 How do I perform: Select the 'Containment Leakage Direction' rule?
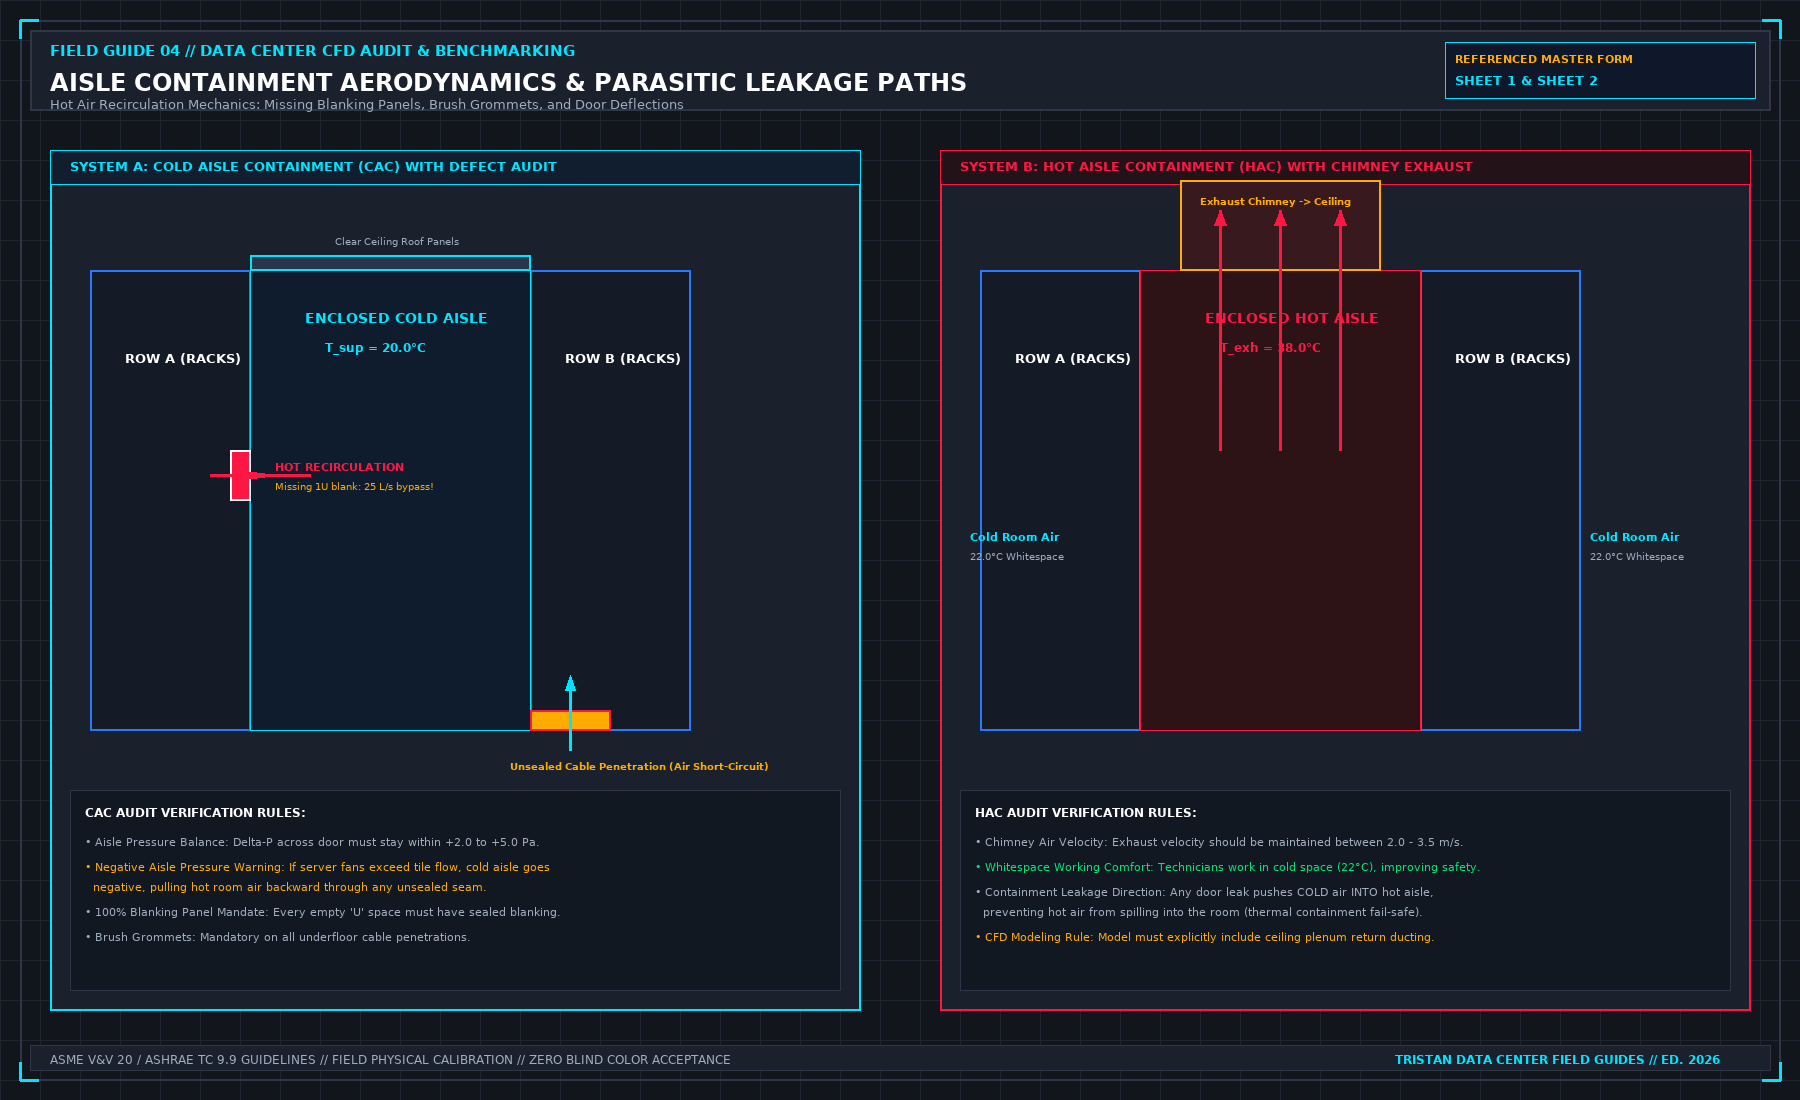tap(1204, 903)
